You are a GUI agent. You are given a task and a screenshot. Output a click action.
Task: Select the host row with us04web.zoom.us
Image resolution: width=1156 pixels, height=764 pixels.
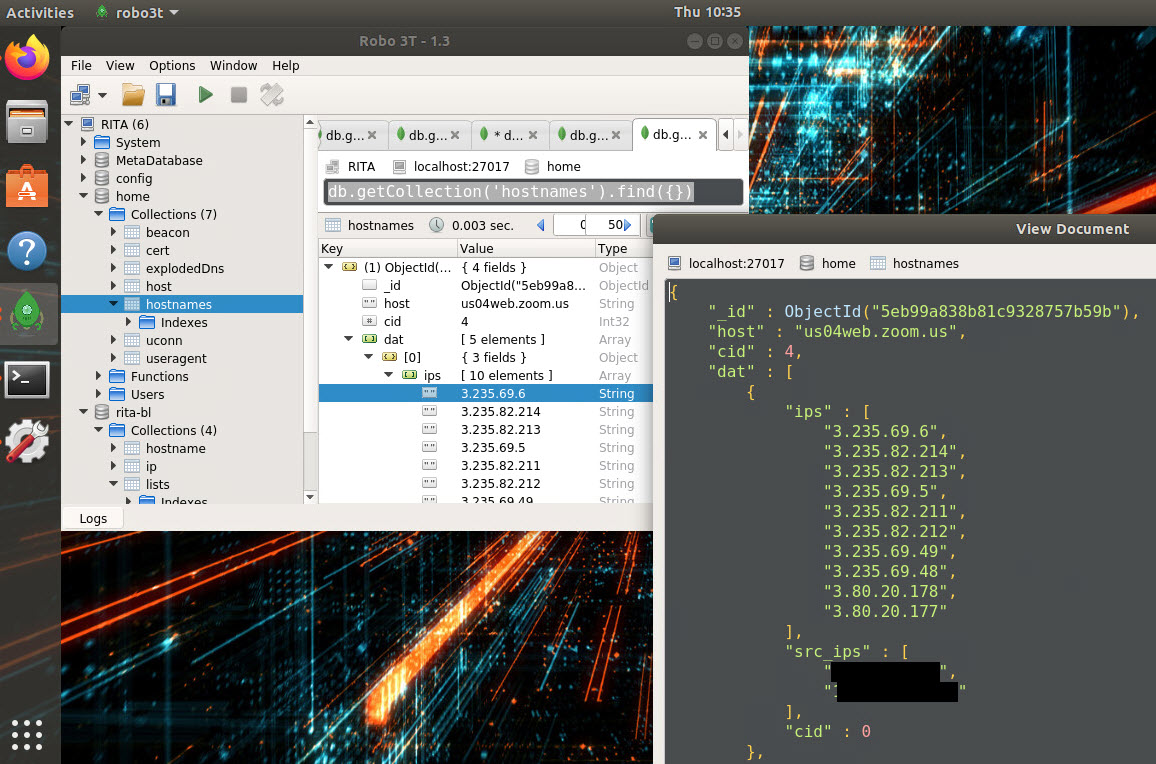tap(486, 303)
